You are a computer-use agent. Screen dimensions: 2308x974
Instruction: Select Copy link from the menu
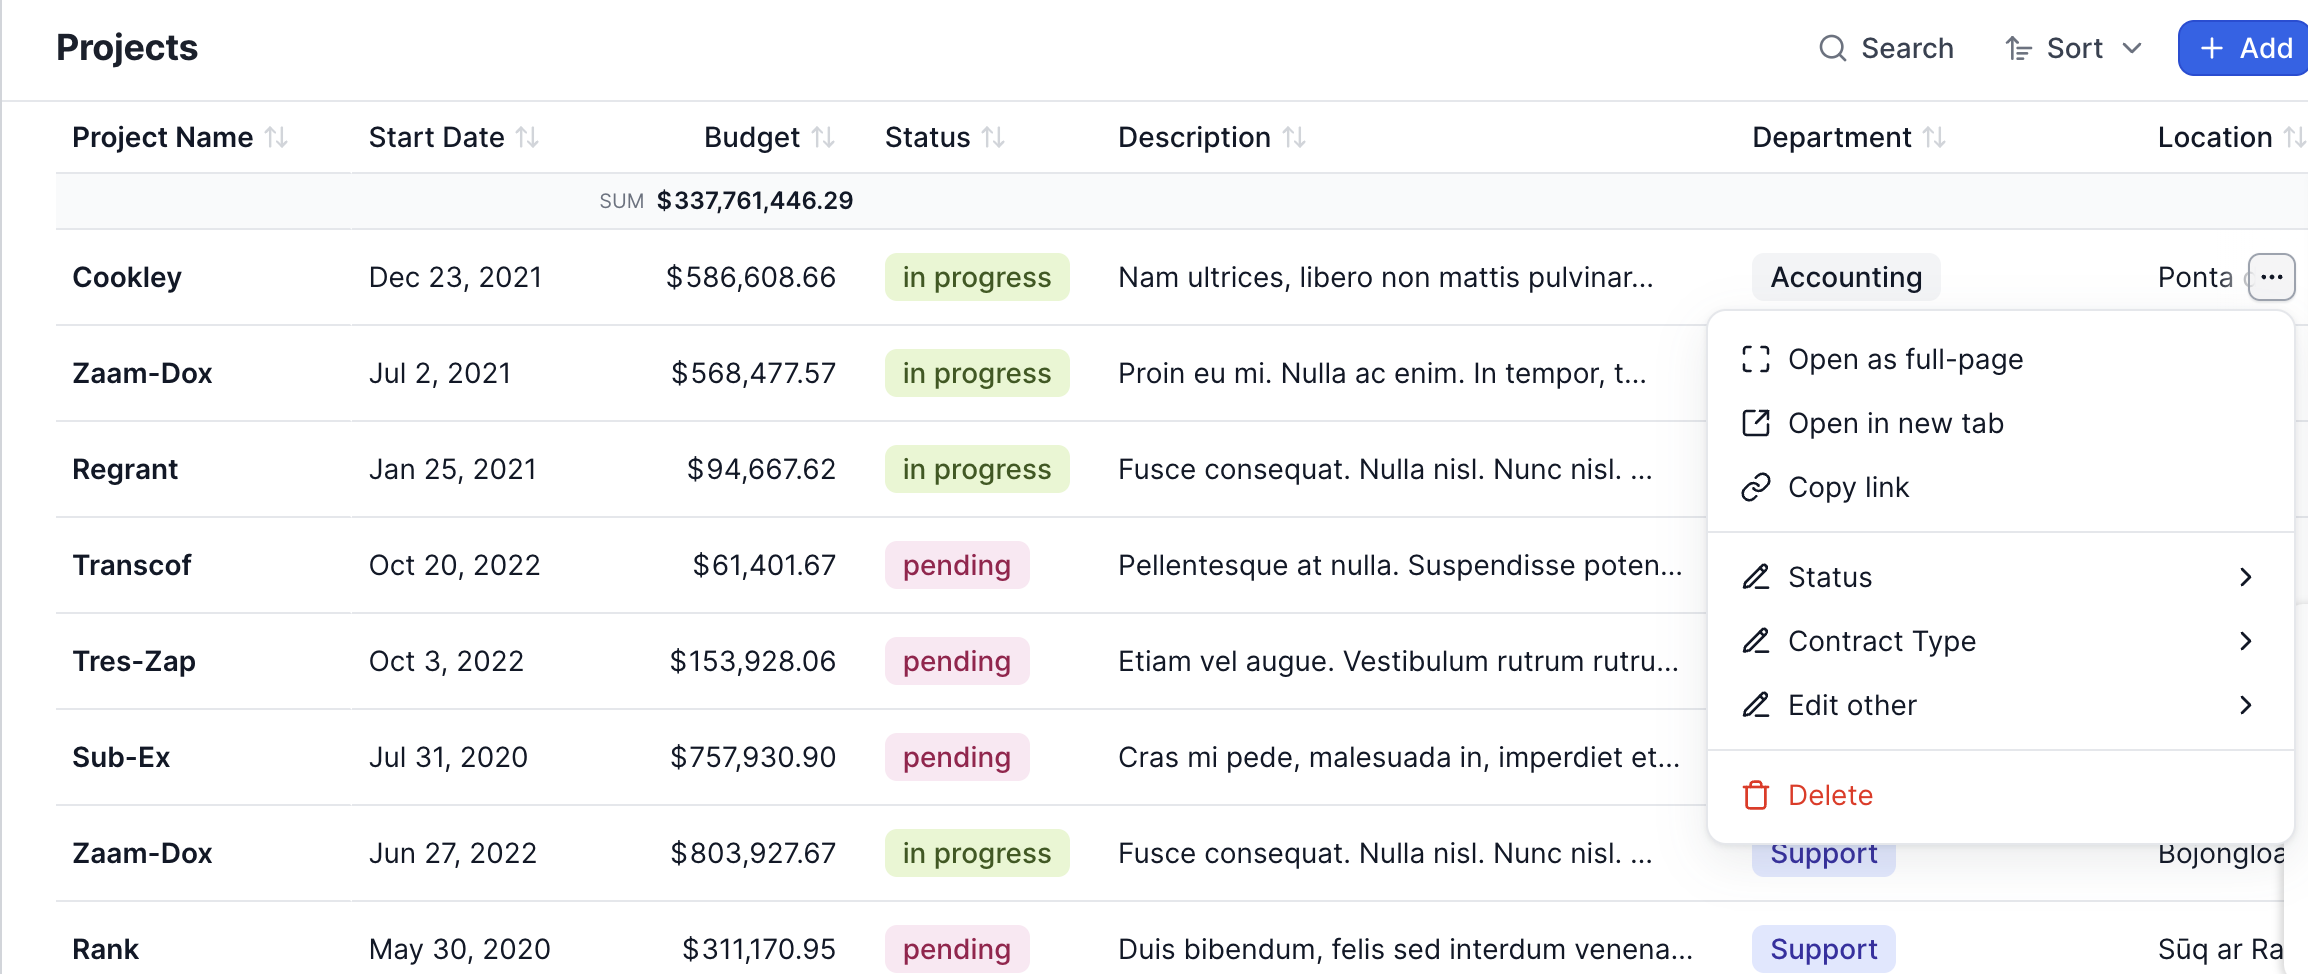coord(1848,487)
